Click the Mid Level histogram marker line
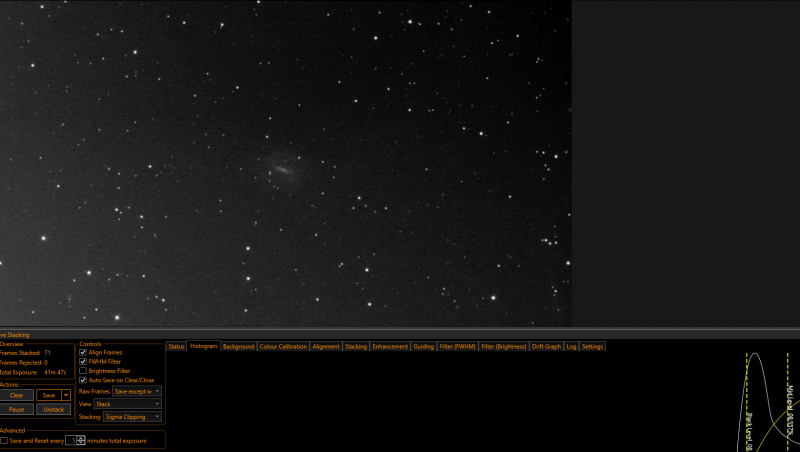The height and width of the screenshot is (452, 800). tap(788, 402)
